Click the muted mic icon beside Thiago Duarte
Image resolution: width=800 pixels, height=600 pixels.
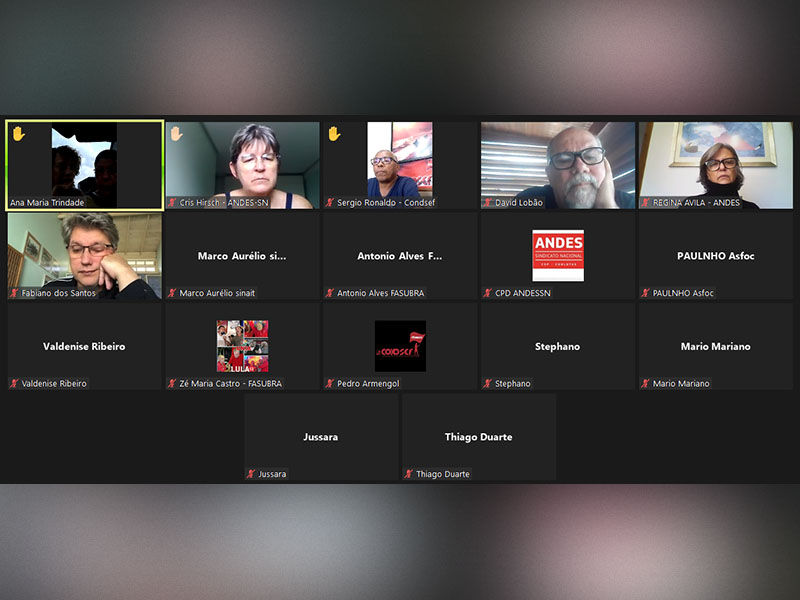pyautogui.click(x=409, y=474)
